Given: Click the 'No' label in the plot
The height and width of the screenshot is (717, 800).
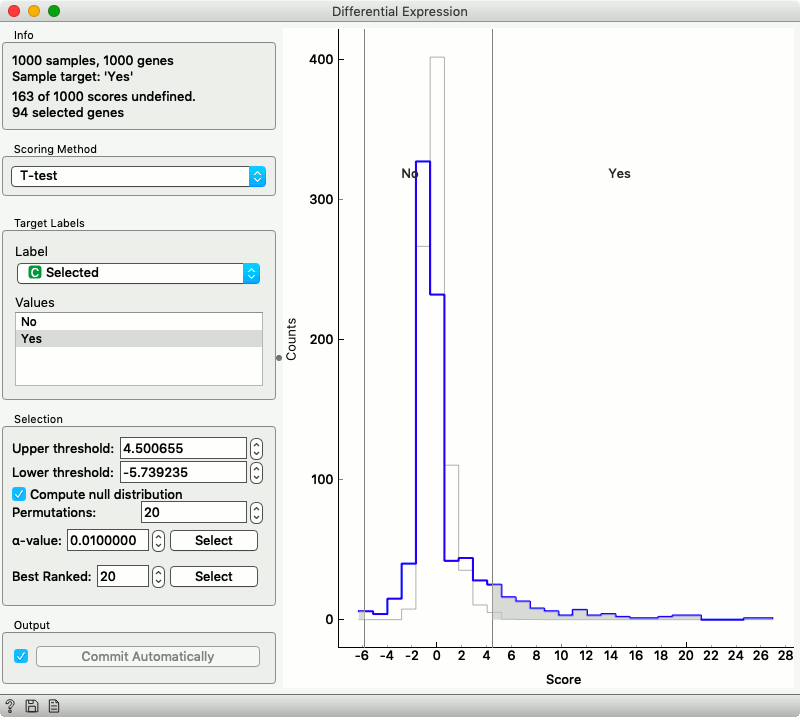Looking at the screenshot, I should (410, 174).
